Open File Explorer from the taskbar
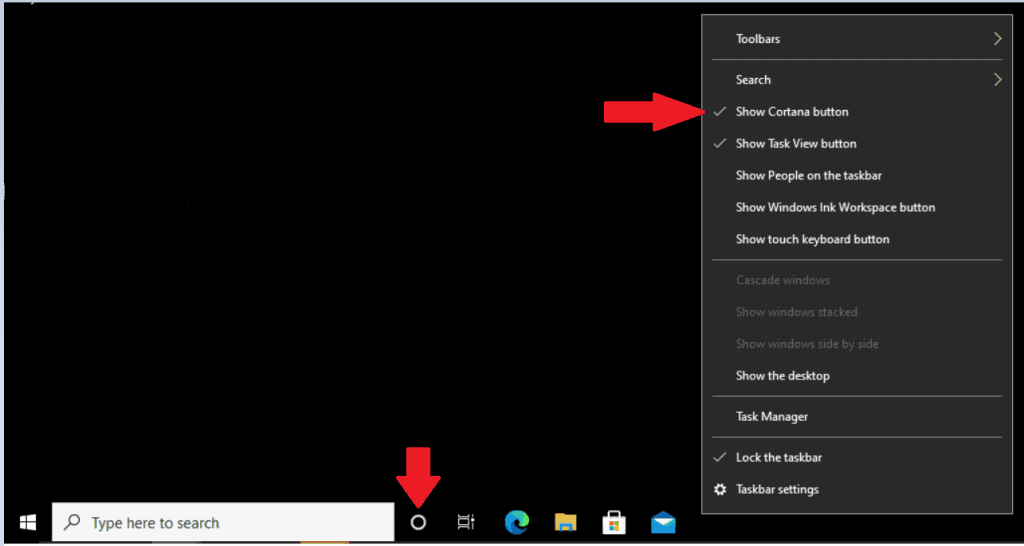 point(566,522)
